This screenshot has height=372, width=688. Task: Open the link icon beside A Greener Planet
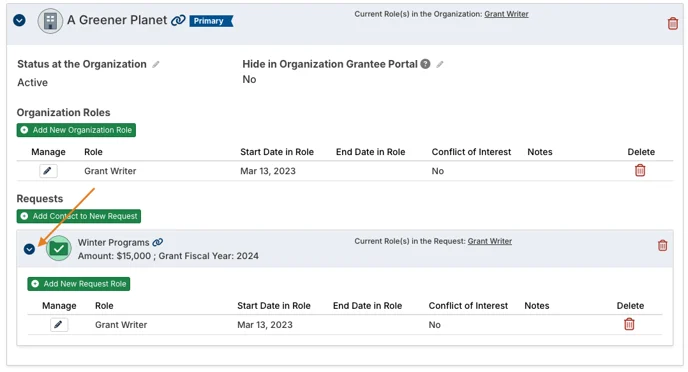pyautogui.click(x=178, y=20)
